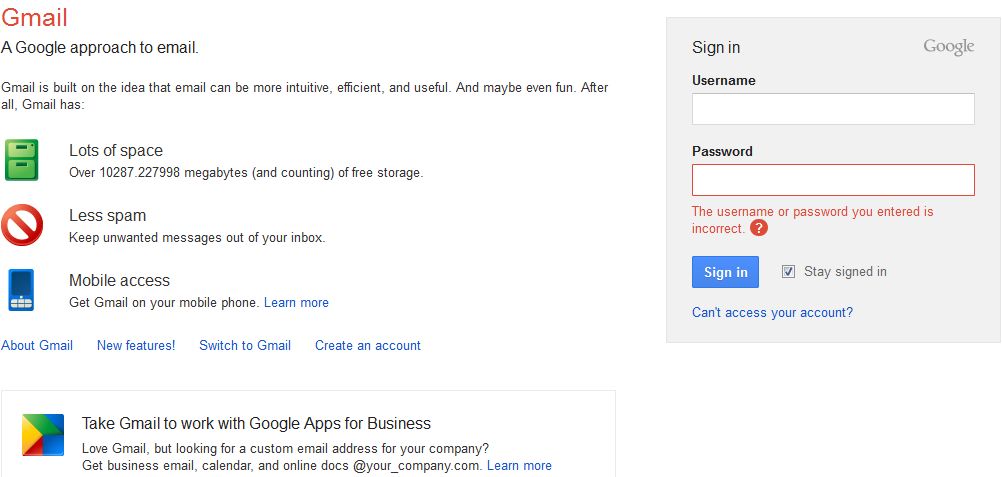1002x477 pixels.
Task: Click the red no-spam prohibition icon
Action: 22,225
